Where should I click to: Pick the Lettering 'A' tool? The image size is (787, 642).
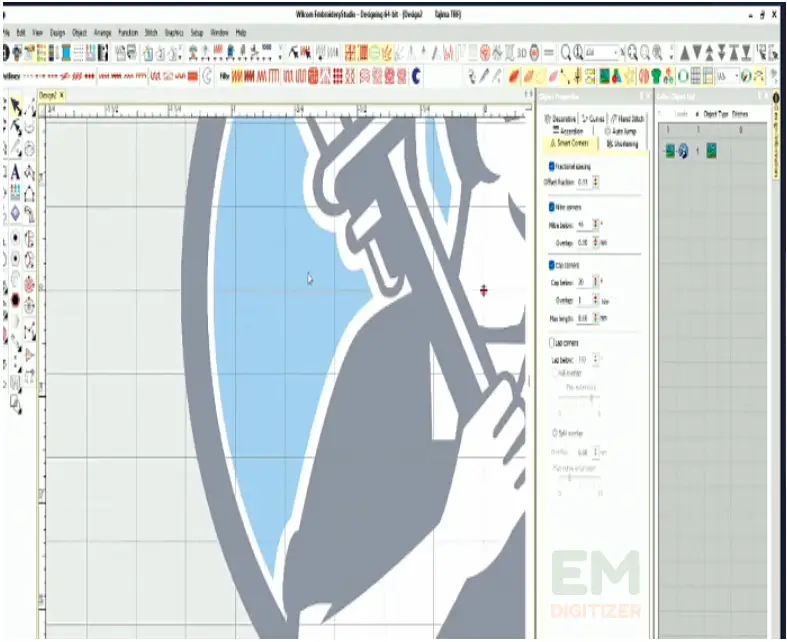15,172
